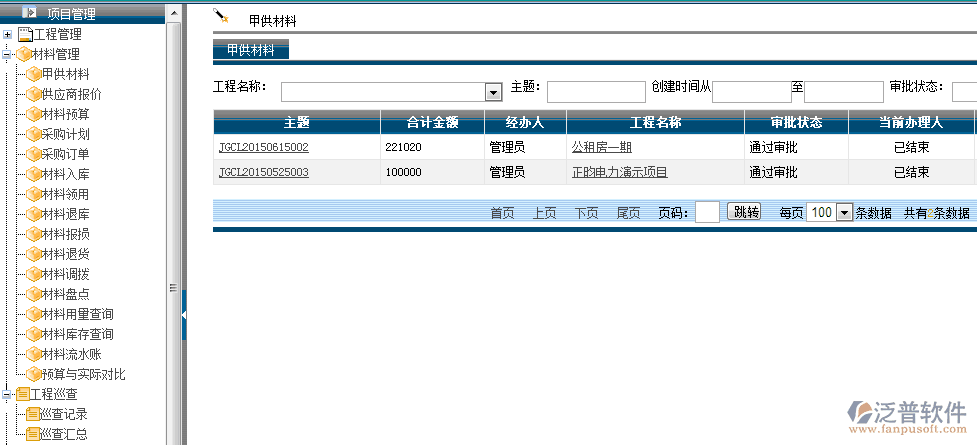Click the 材料库存查询 icon
This screenshot has height=445, width=977.
[x=33, y=334]
